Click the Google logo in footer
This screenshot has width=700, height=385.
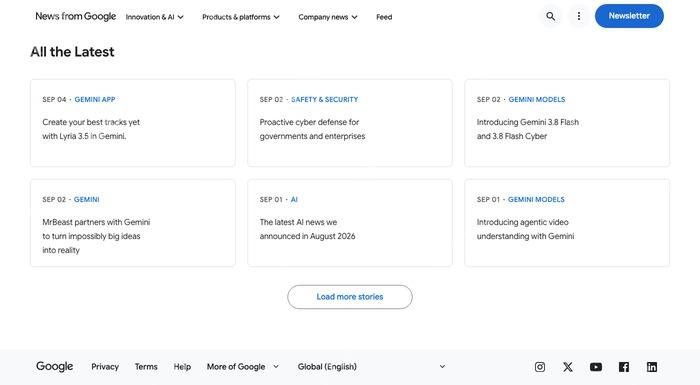click(x=54, y=367)
